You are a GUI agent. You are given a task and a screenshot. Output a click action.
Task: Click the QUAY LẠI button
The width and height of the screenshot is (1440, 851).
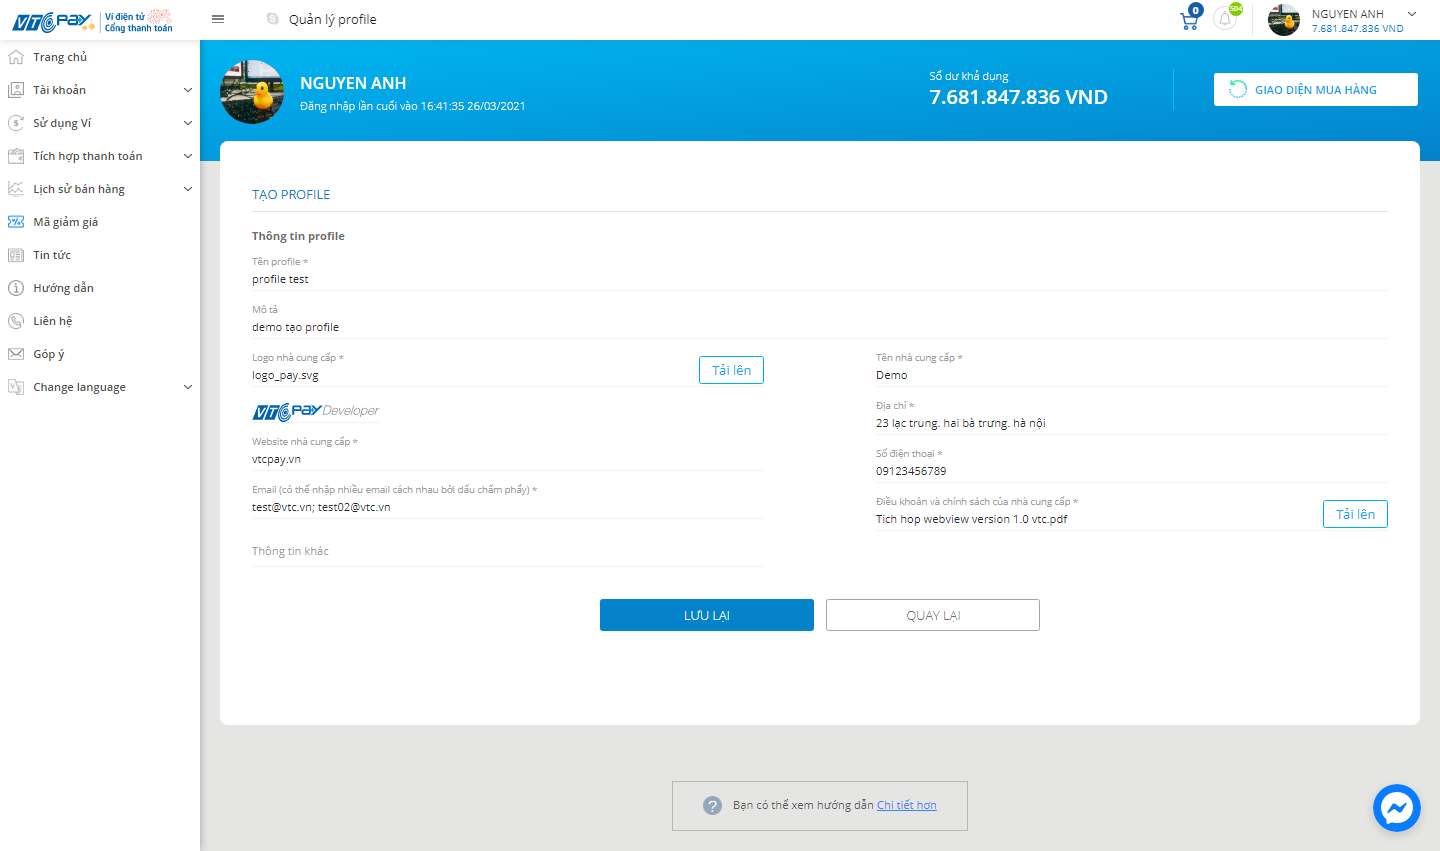(932, 615)
